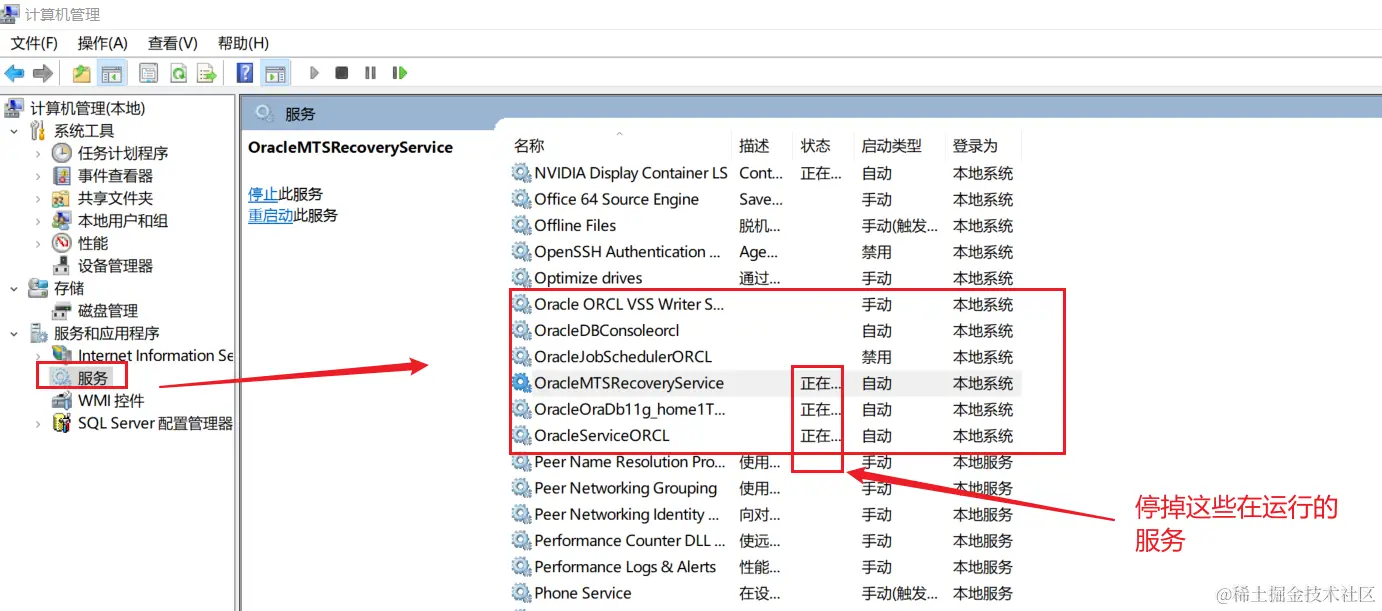
Task: Click the 重启动 link to restart service
Action: [x=270, y=215]
